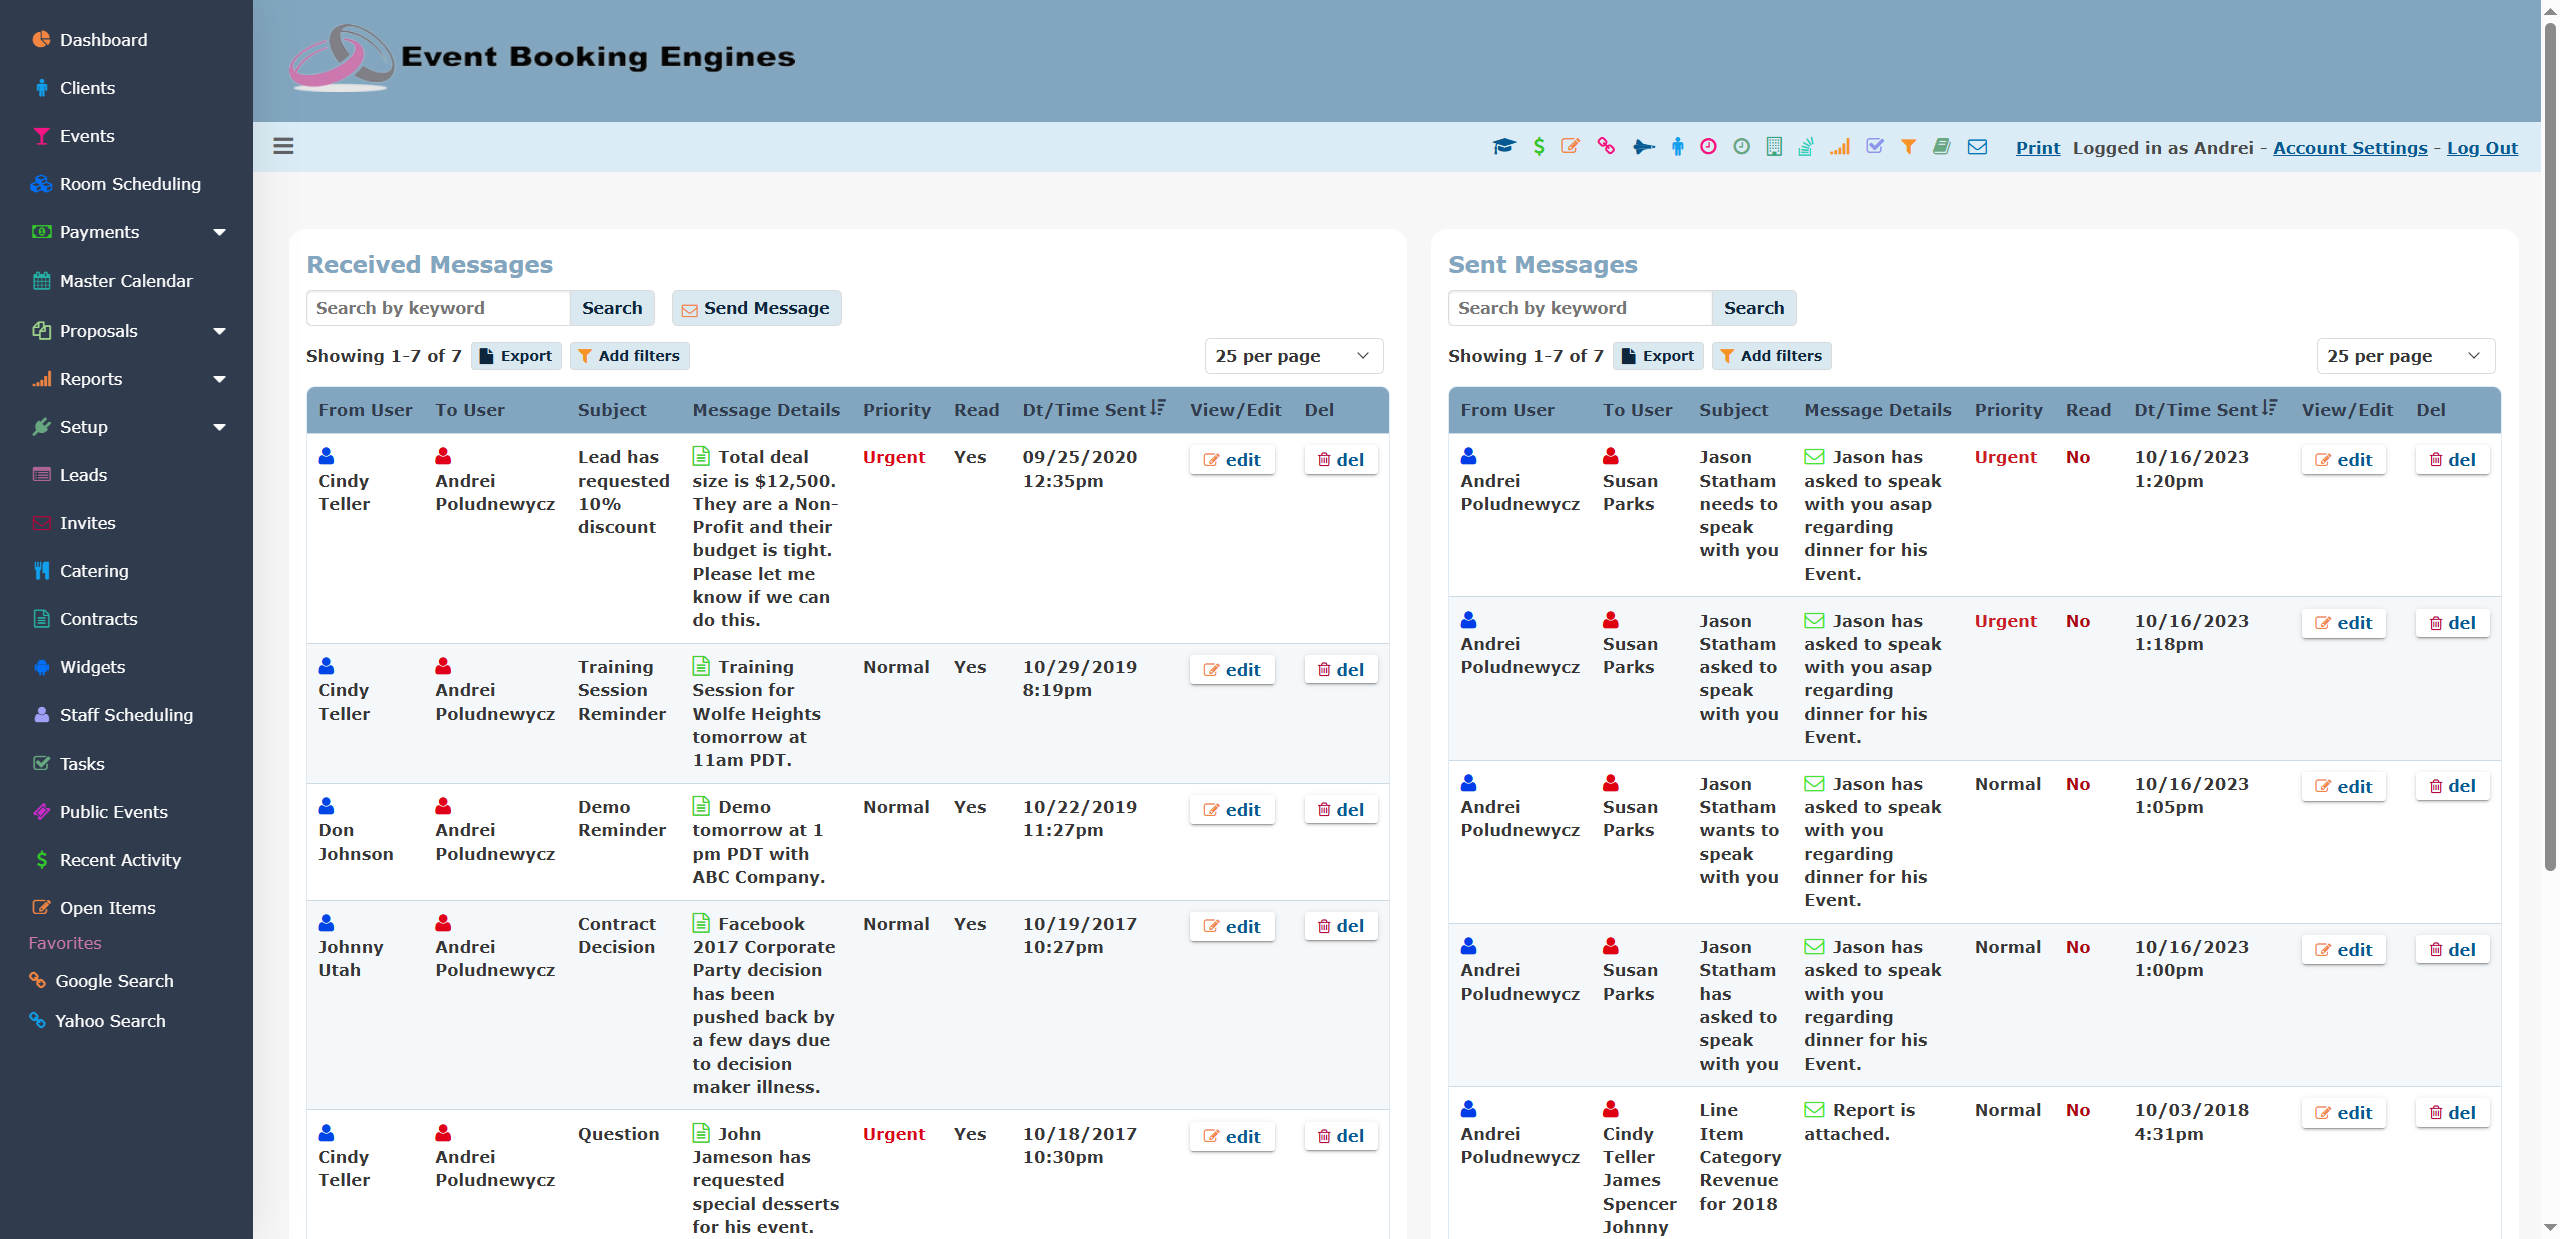Click the graduation cap icon in toolbar
Screen dimensions: 2560x1239
pyautogui.click(x=1504, y=147)
